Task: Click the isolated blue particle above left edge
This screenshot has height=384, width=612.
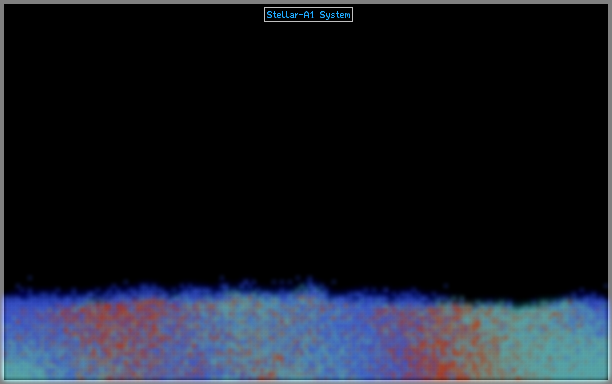Action: [30, 278]
